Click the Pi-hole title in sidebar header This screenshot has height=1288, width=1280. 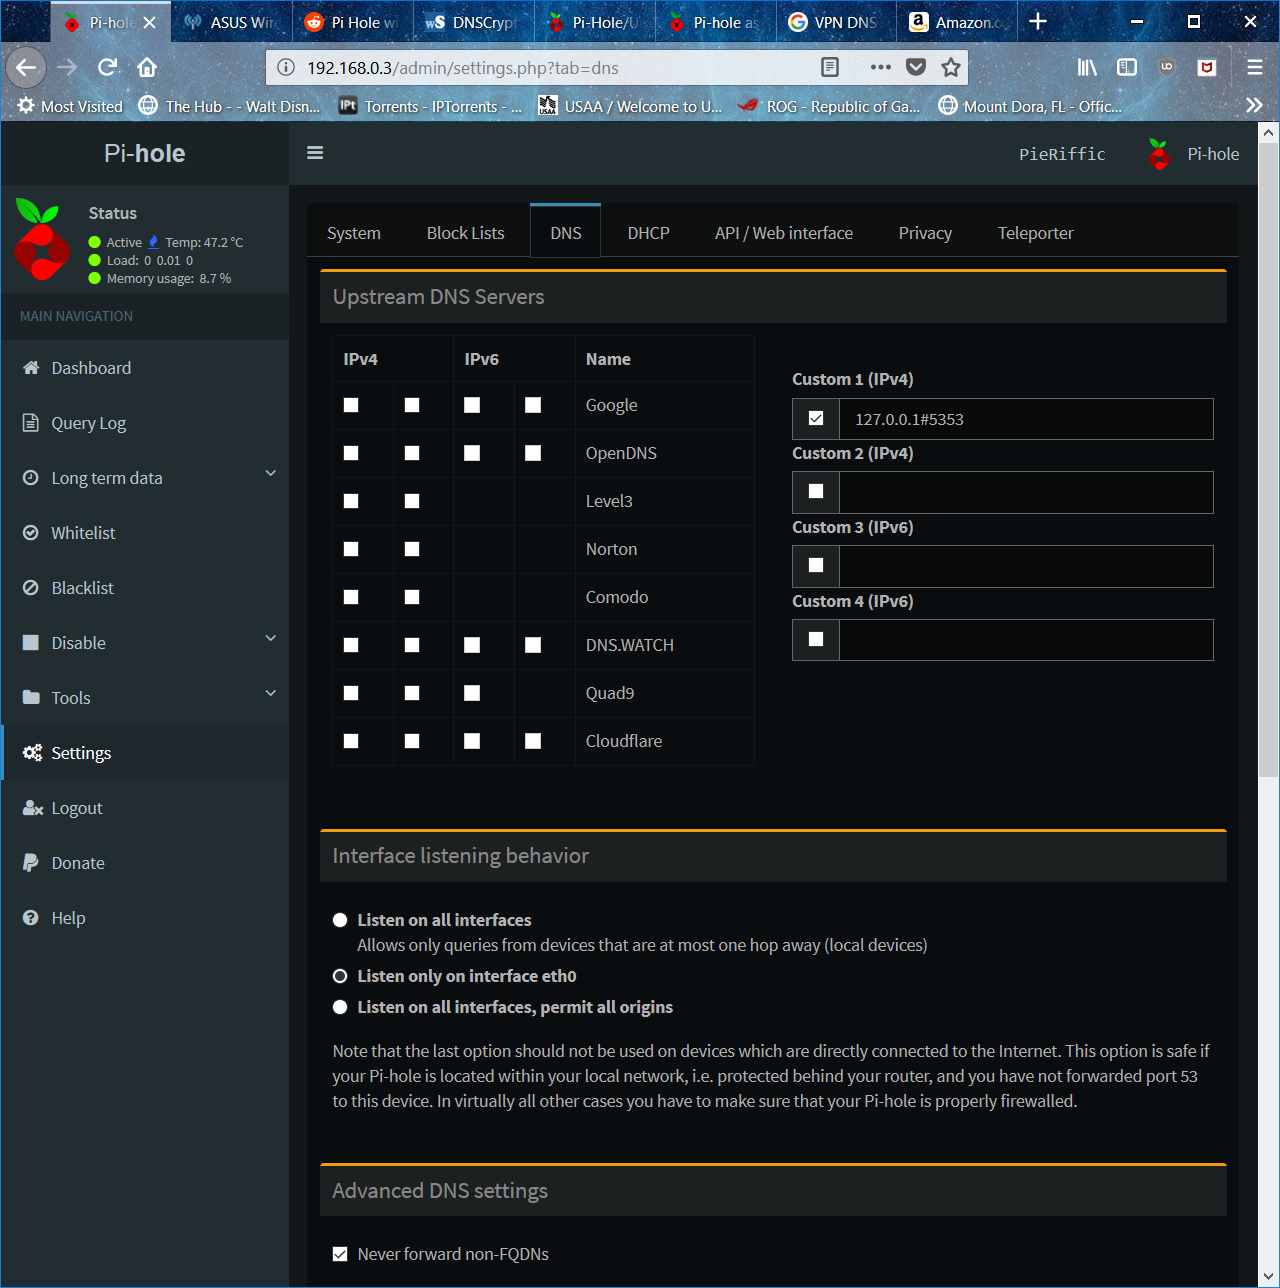[x=145, y=153]
